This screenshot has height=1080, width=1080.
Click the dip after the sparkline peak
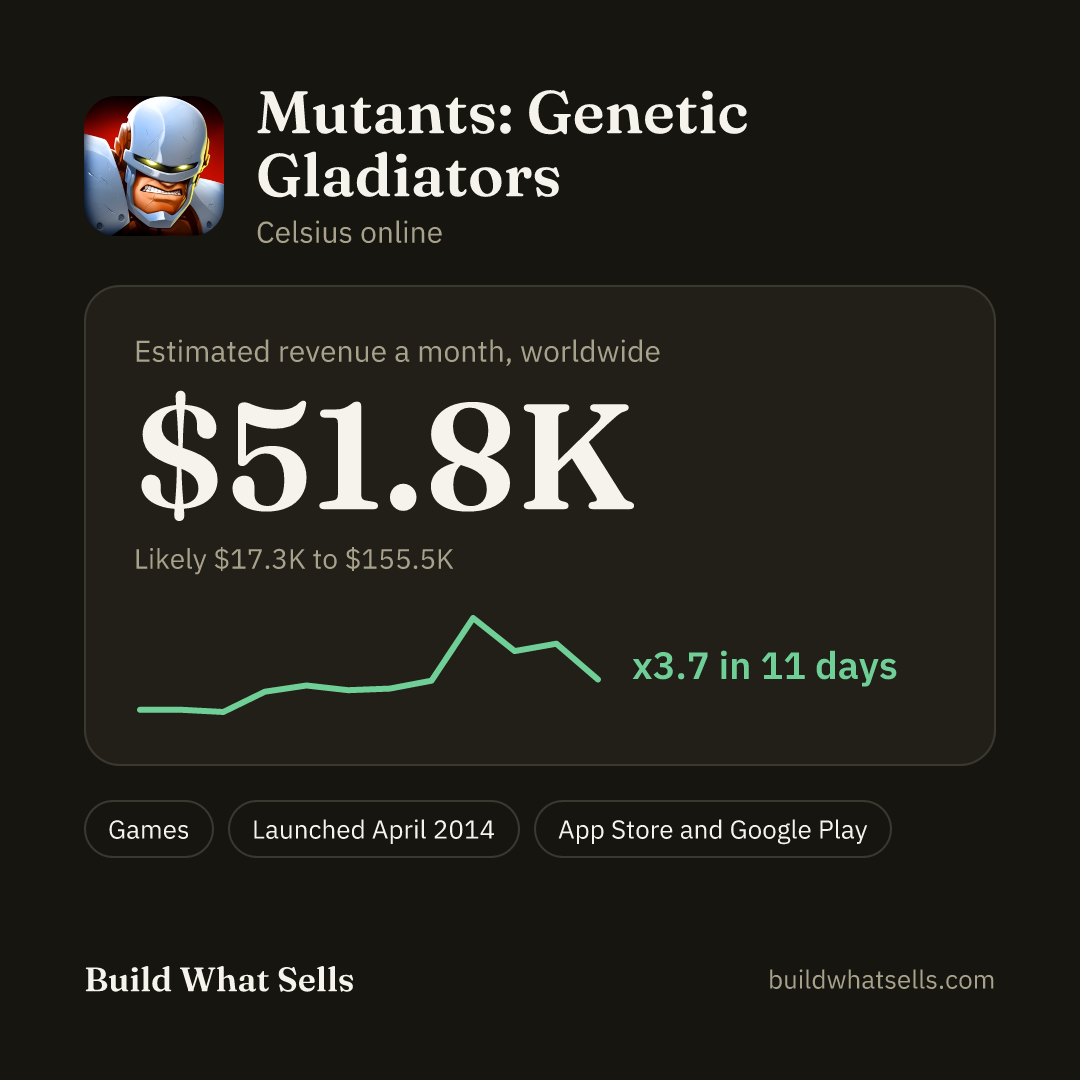coord(515,650)
